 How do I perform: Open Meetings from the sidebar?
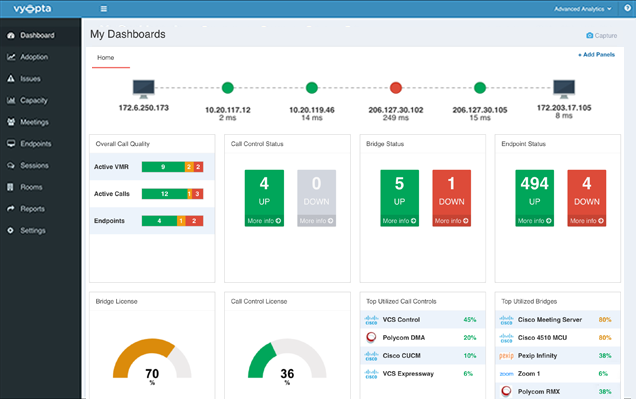point(34,122)
